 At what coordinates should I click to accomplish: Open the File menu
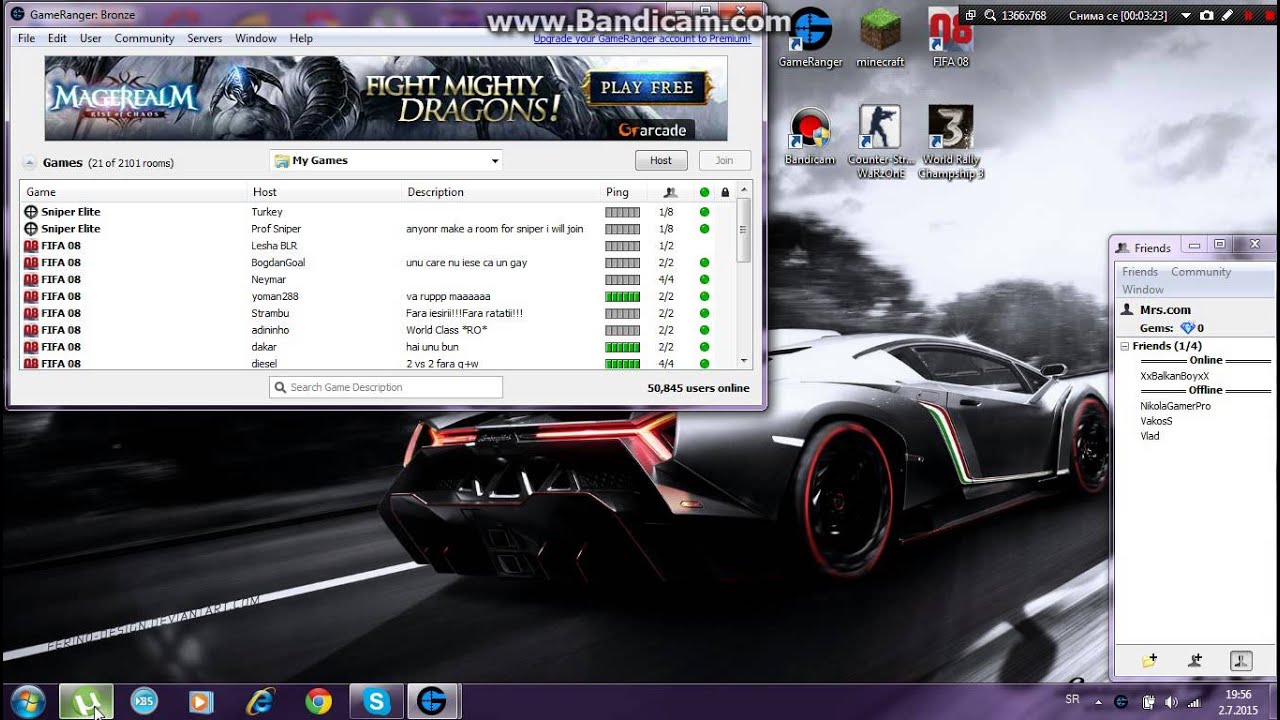(x=26, y=38)
